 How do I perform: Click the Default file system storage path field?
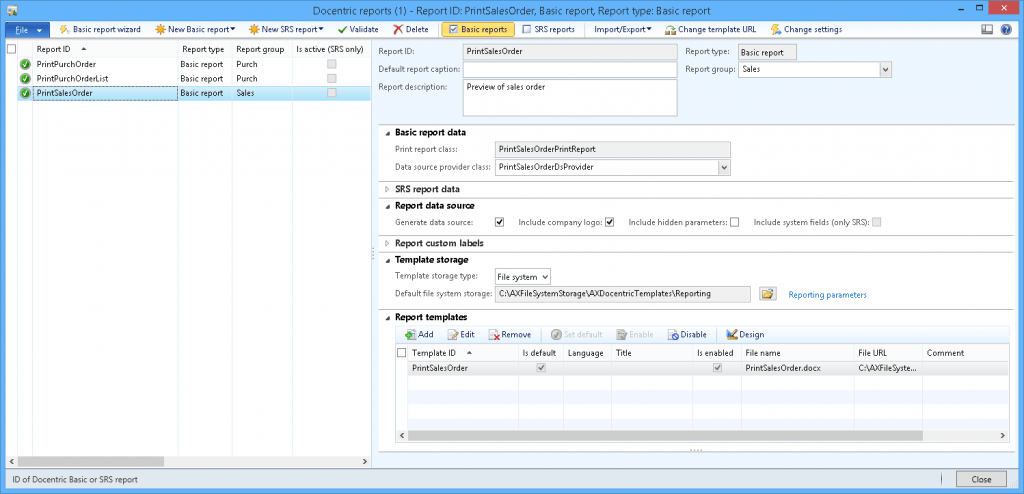623,294
